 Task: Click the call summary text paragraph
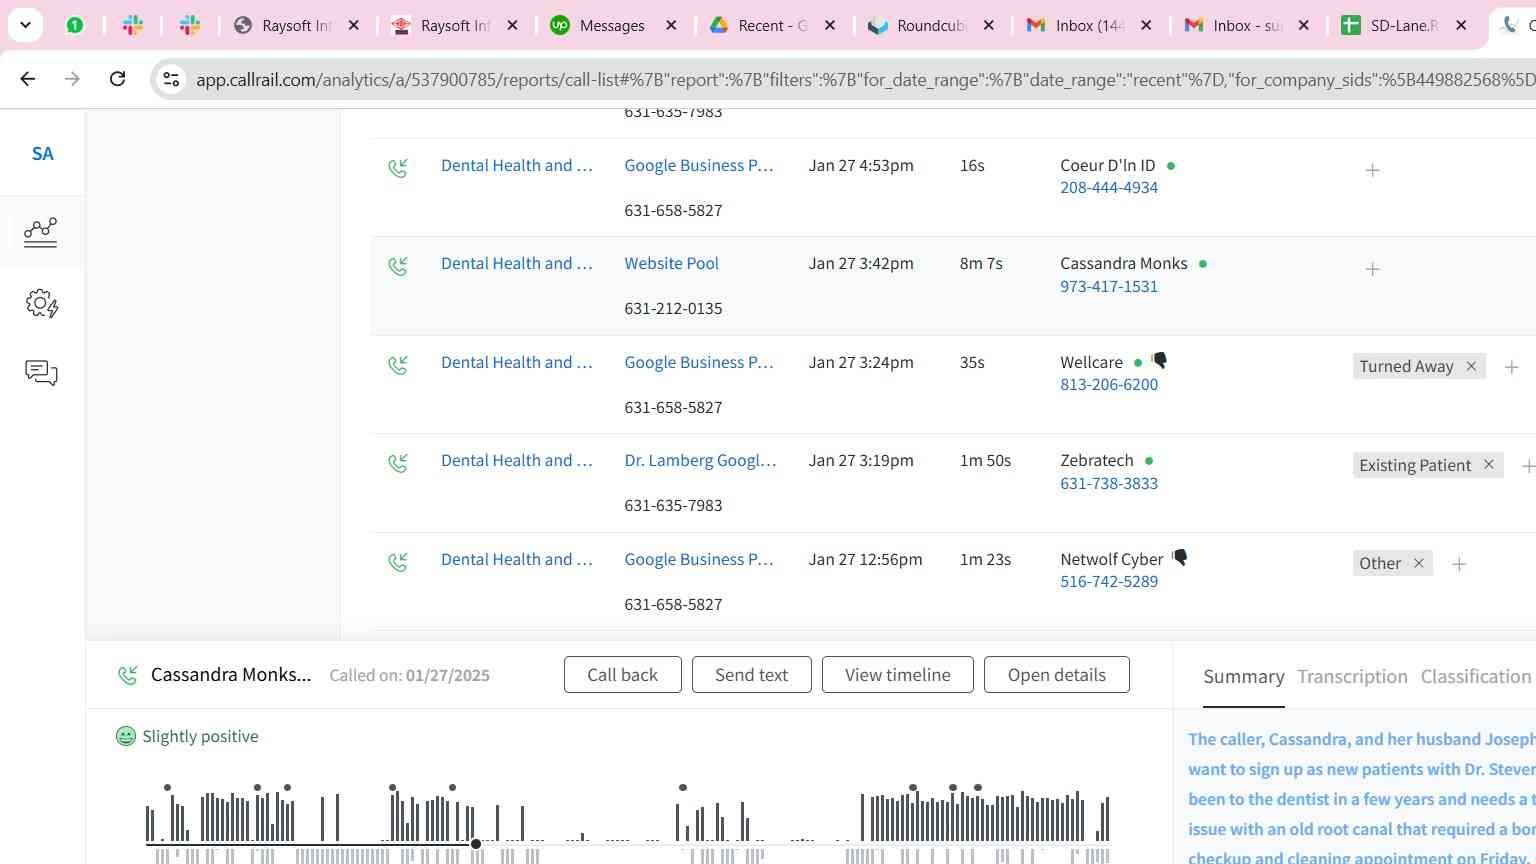[x=1361, y=798]
